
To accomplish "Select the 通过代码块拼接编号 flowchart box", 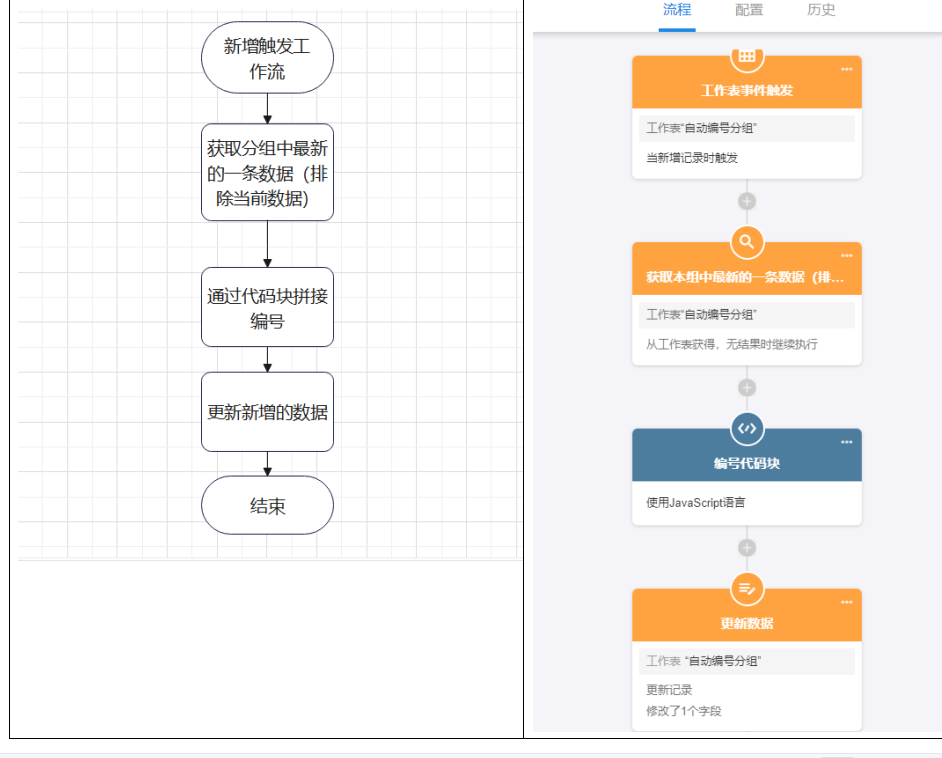I will point(267,307).
